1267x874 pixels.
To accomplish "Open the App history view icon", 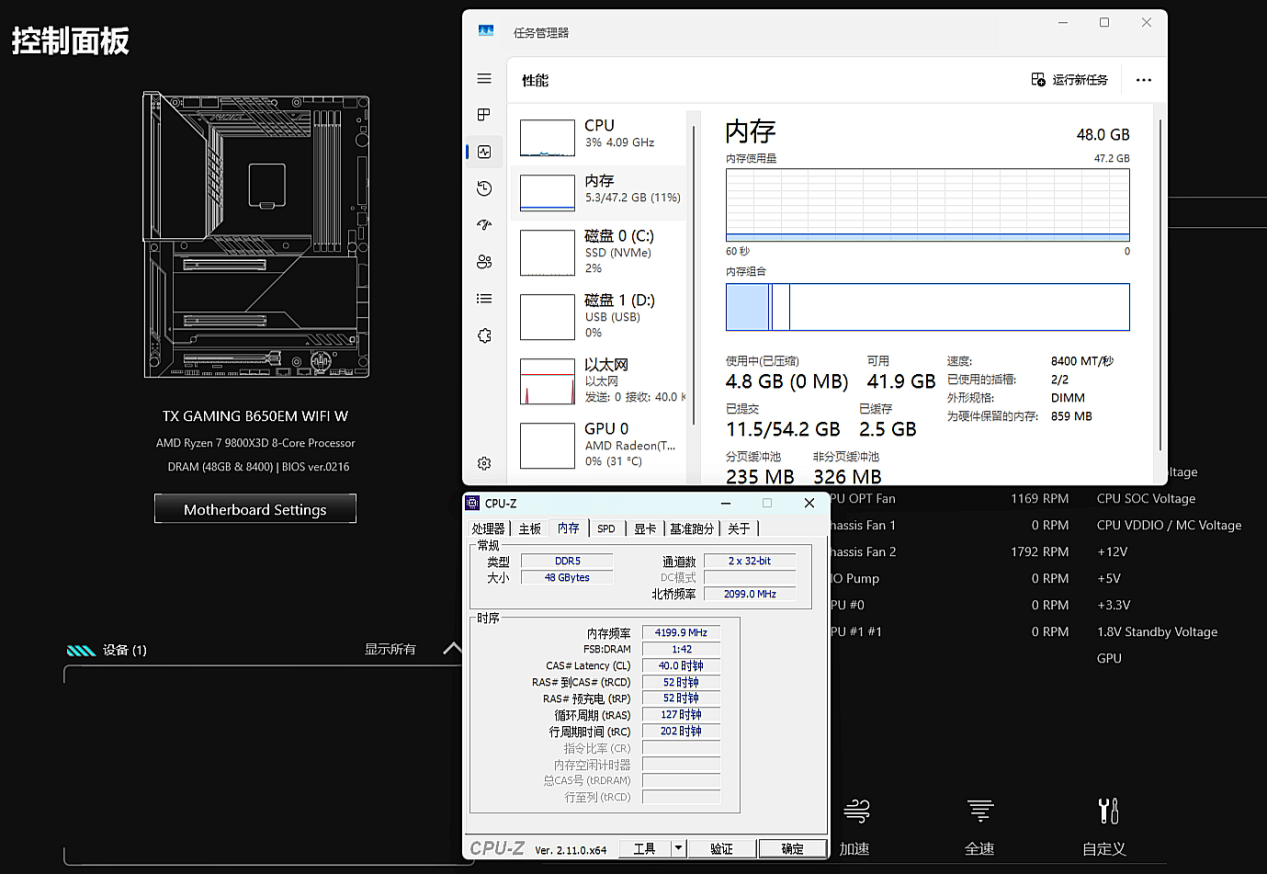I will (x=484, y=188).
